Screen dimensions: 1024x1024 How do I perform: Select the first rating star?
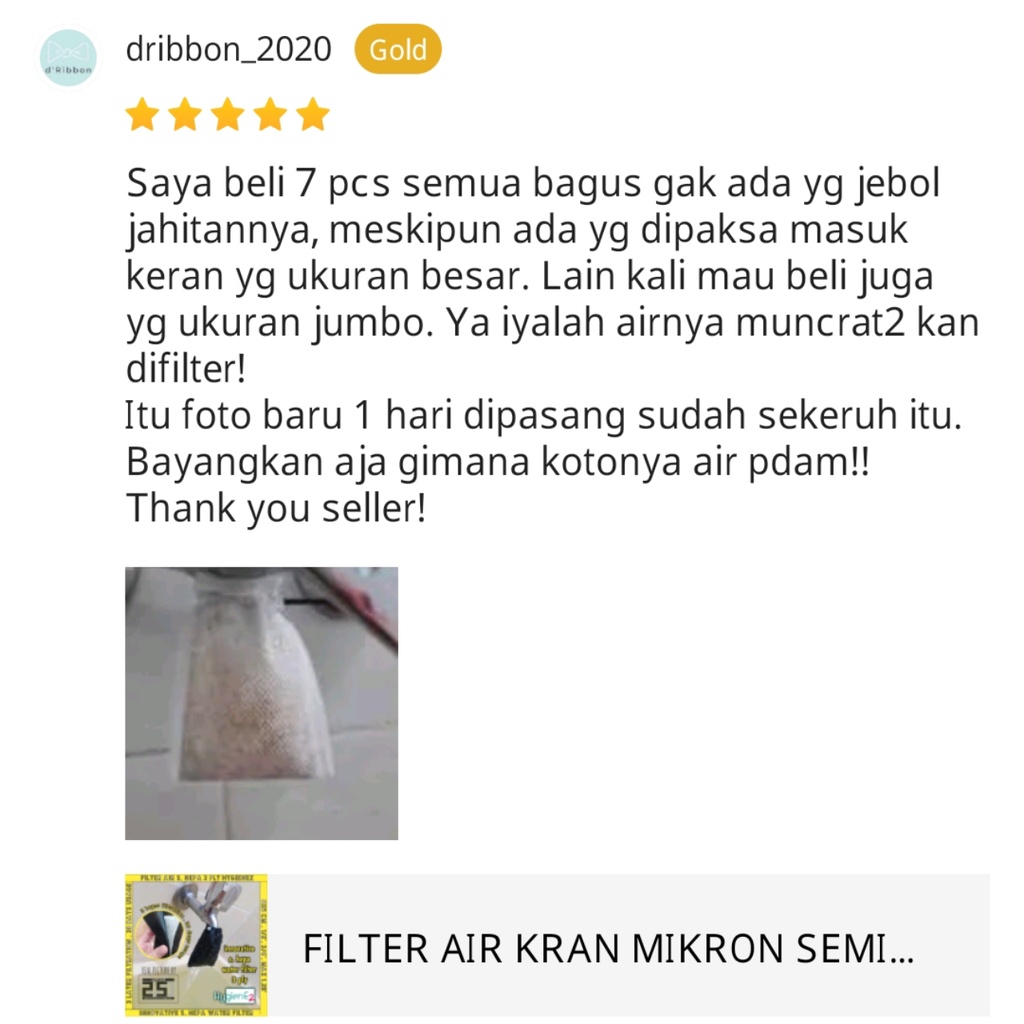[x=142, y=114]
